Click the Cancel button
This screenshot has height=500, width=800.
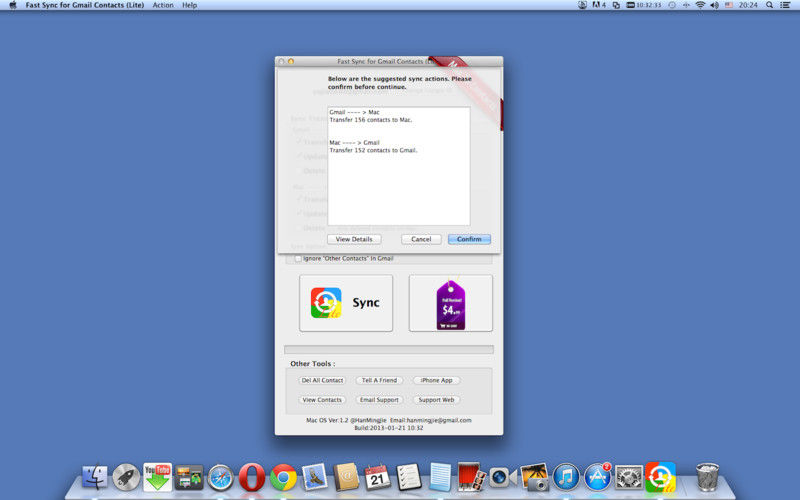(x=421, y=239)
